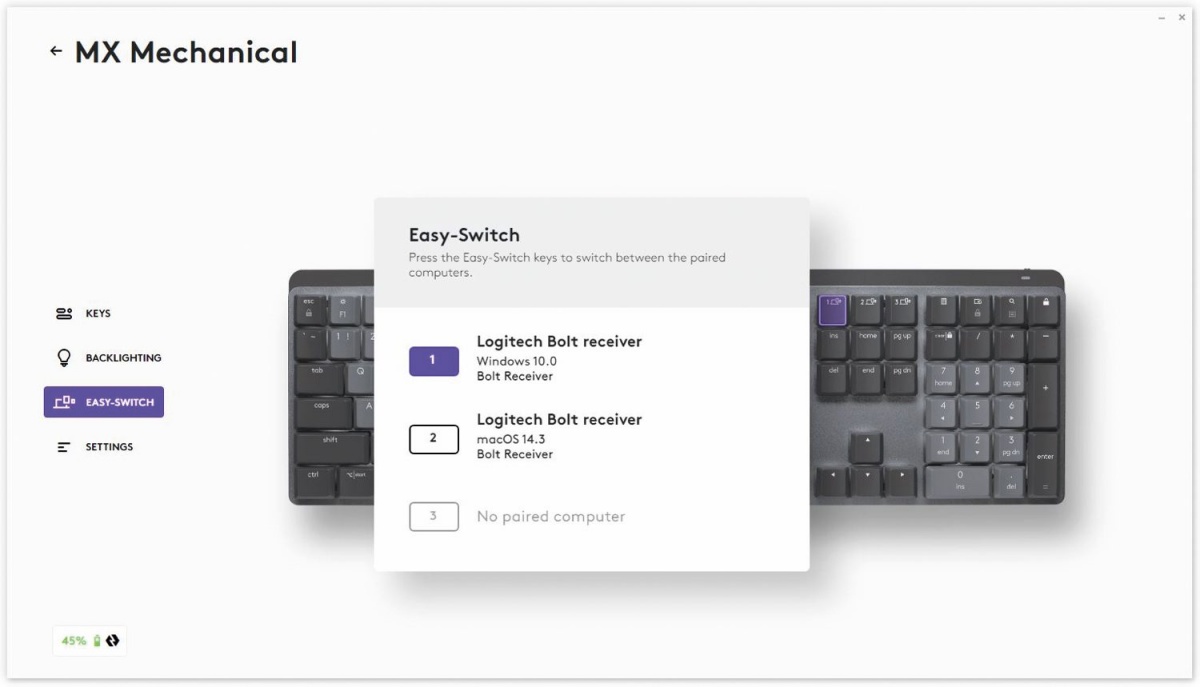Click the Keys keyboard icon in the sidebar
Screen dimensions: 1200x687
[x=64, y=313]
